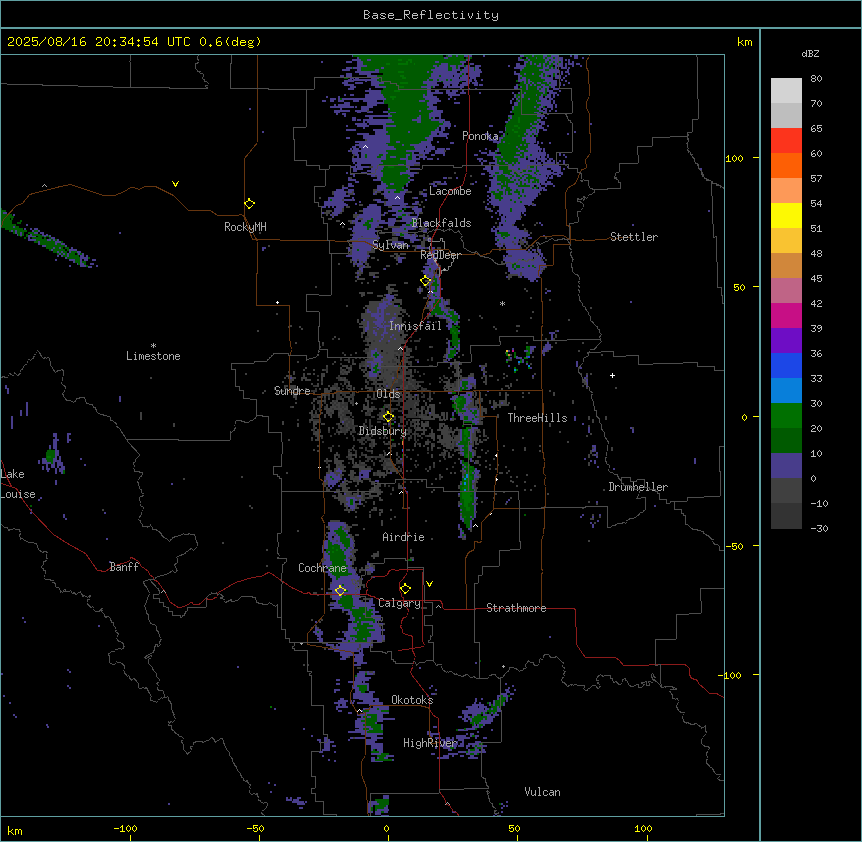Screen dimensions: 862x842
Task: Select the blue 33–36 dBZ legend swatch
Action: tap(786, 365)
